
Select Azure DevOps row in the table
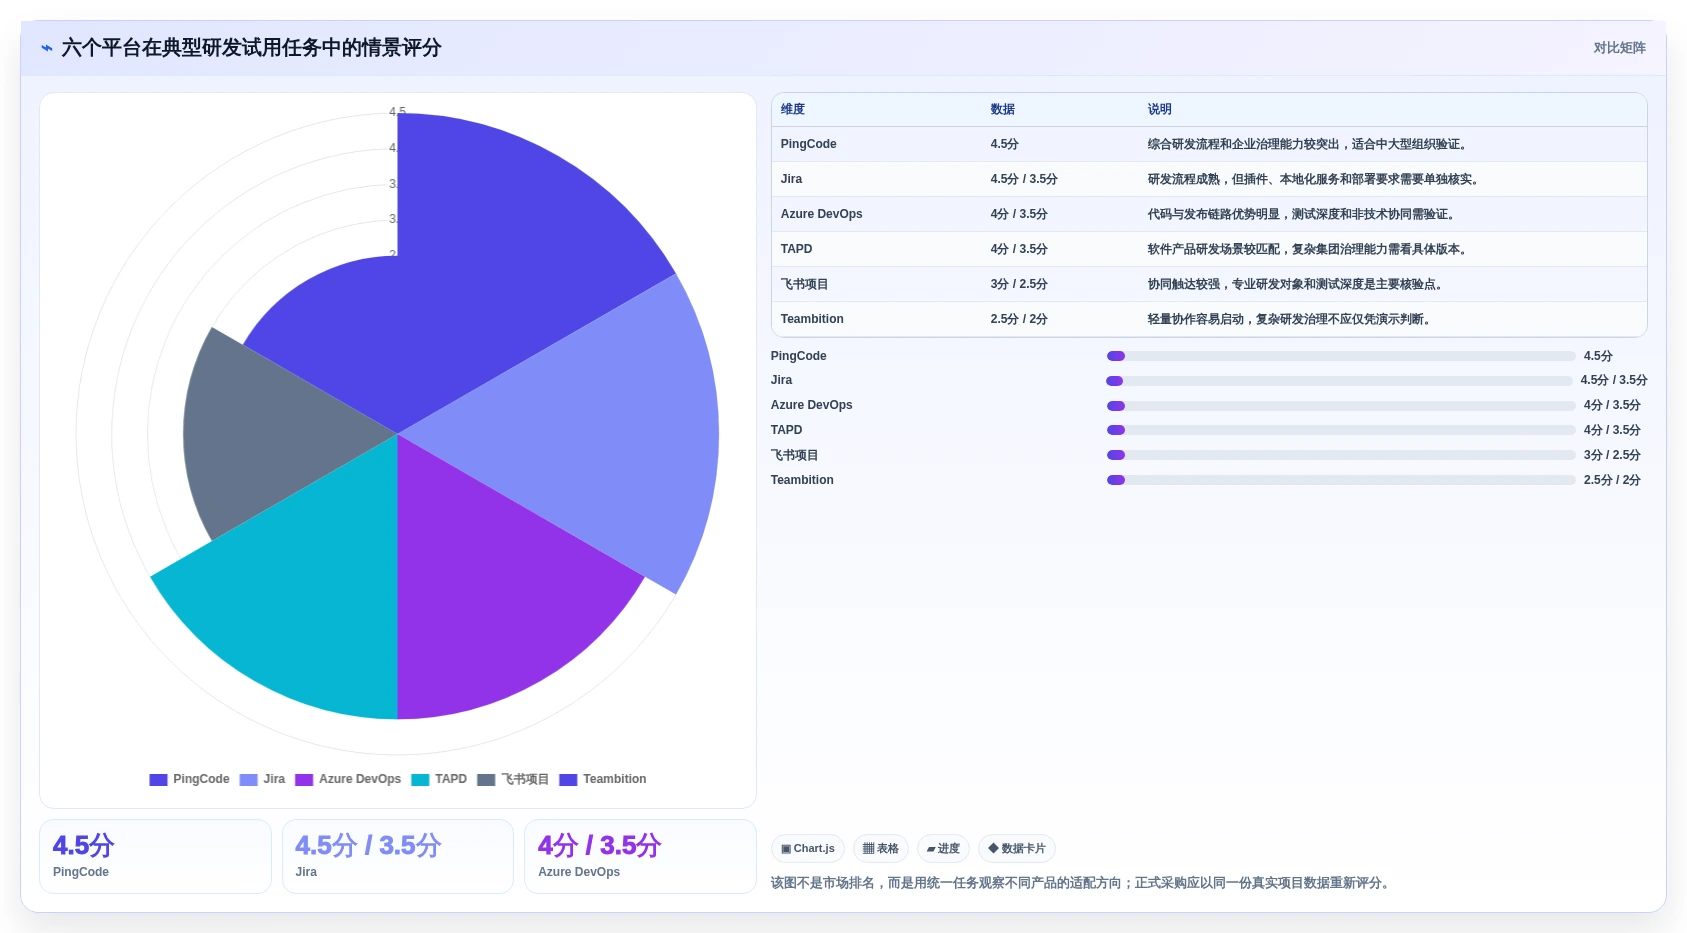tap(1209, 214)
